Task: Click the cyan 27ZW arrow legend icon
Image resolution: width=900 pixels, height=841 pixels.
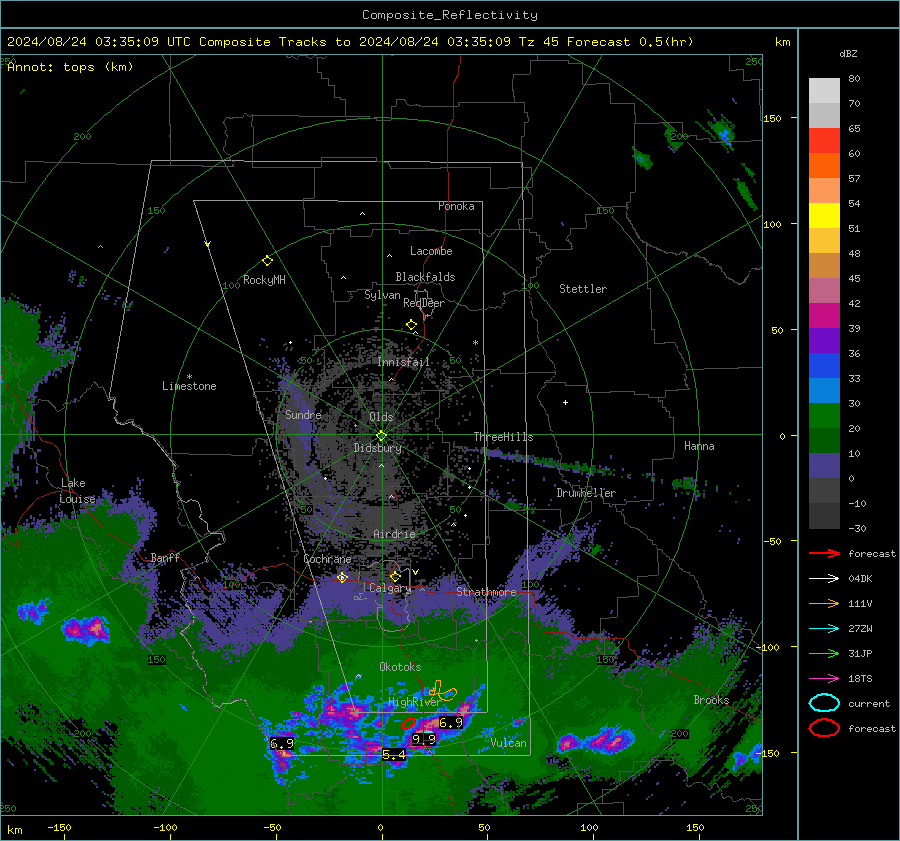Action: click(824, 629)
